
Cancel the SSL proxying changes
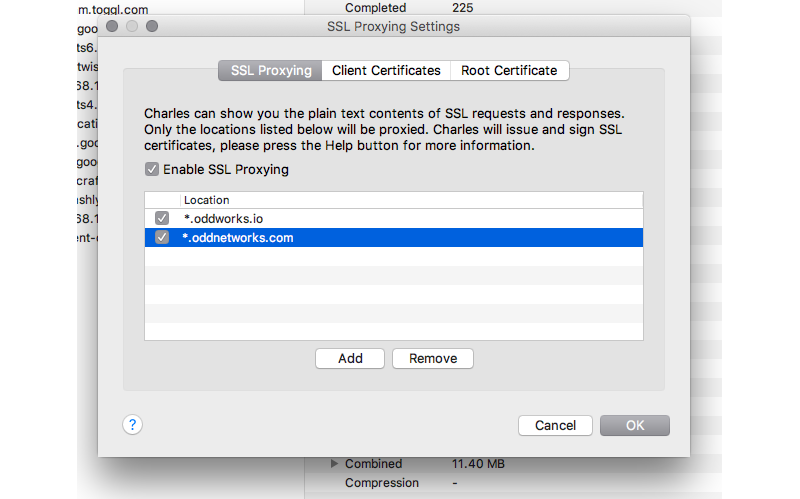tap(555, 425)
